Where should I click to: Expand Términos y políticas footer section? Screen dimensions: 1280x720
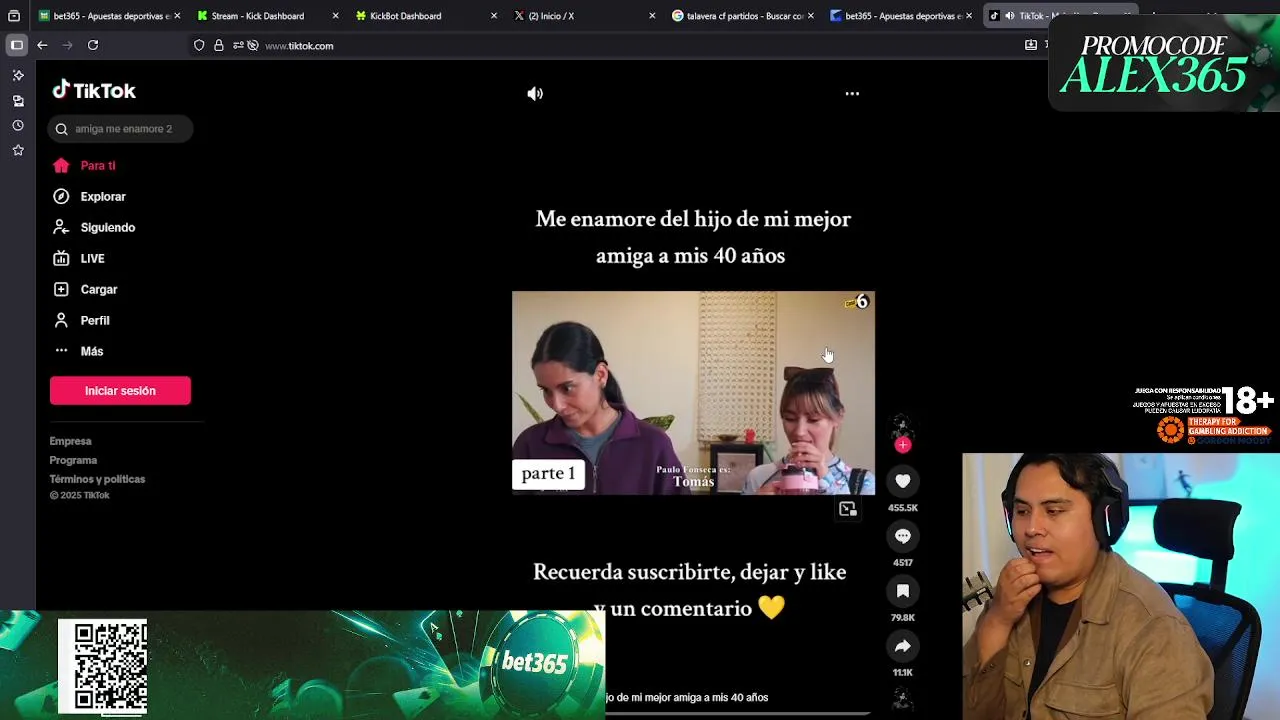pyautogui.click(x=97, y=479)
